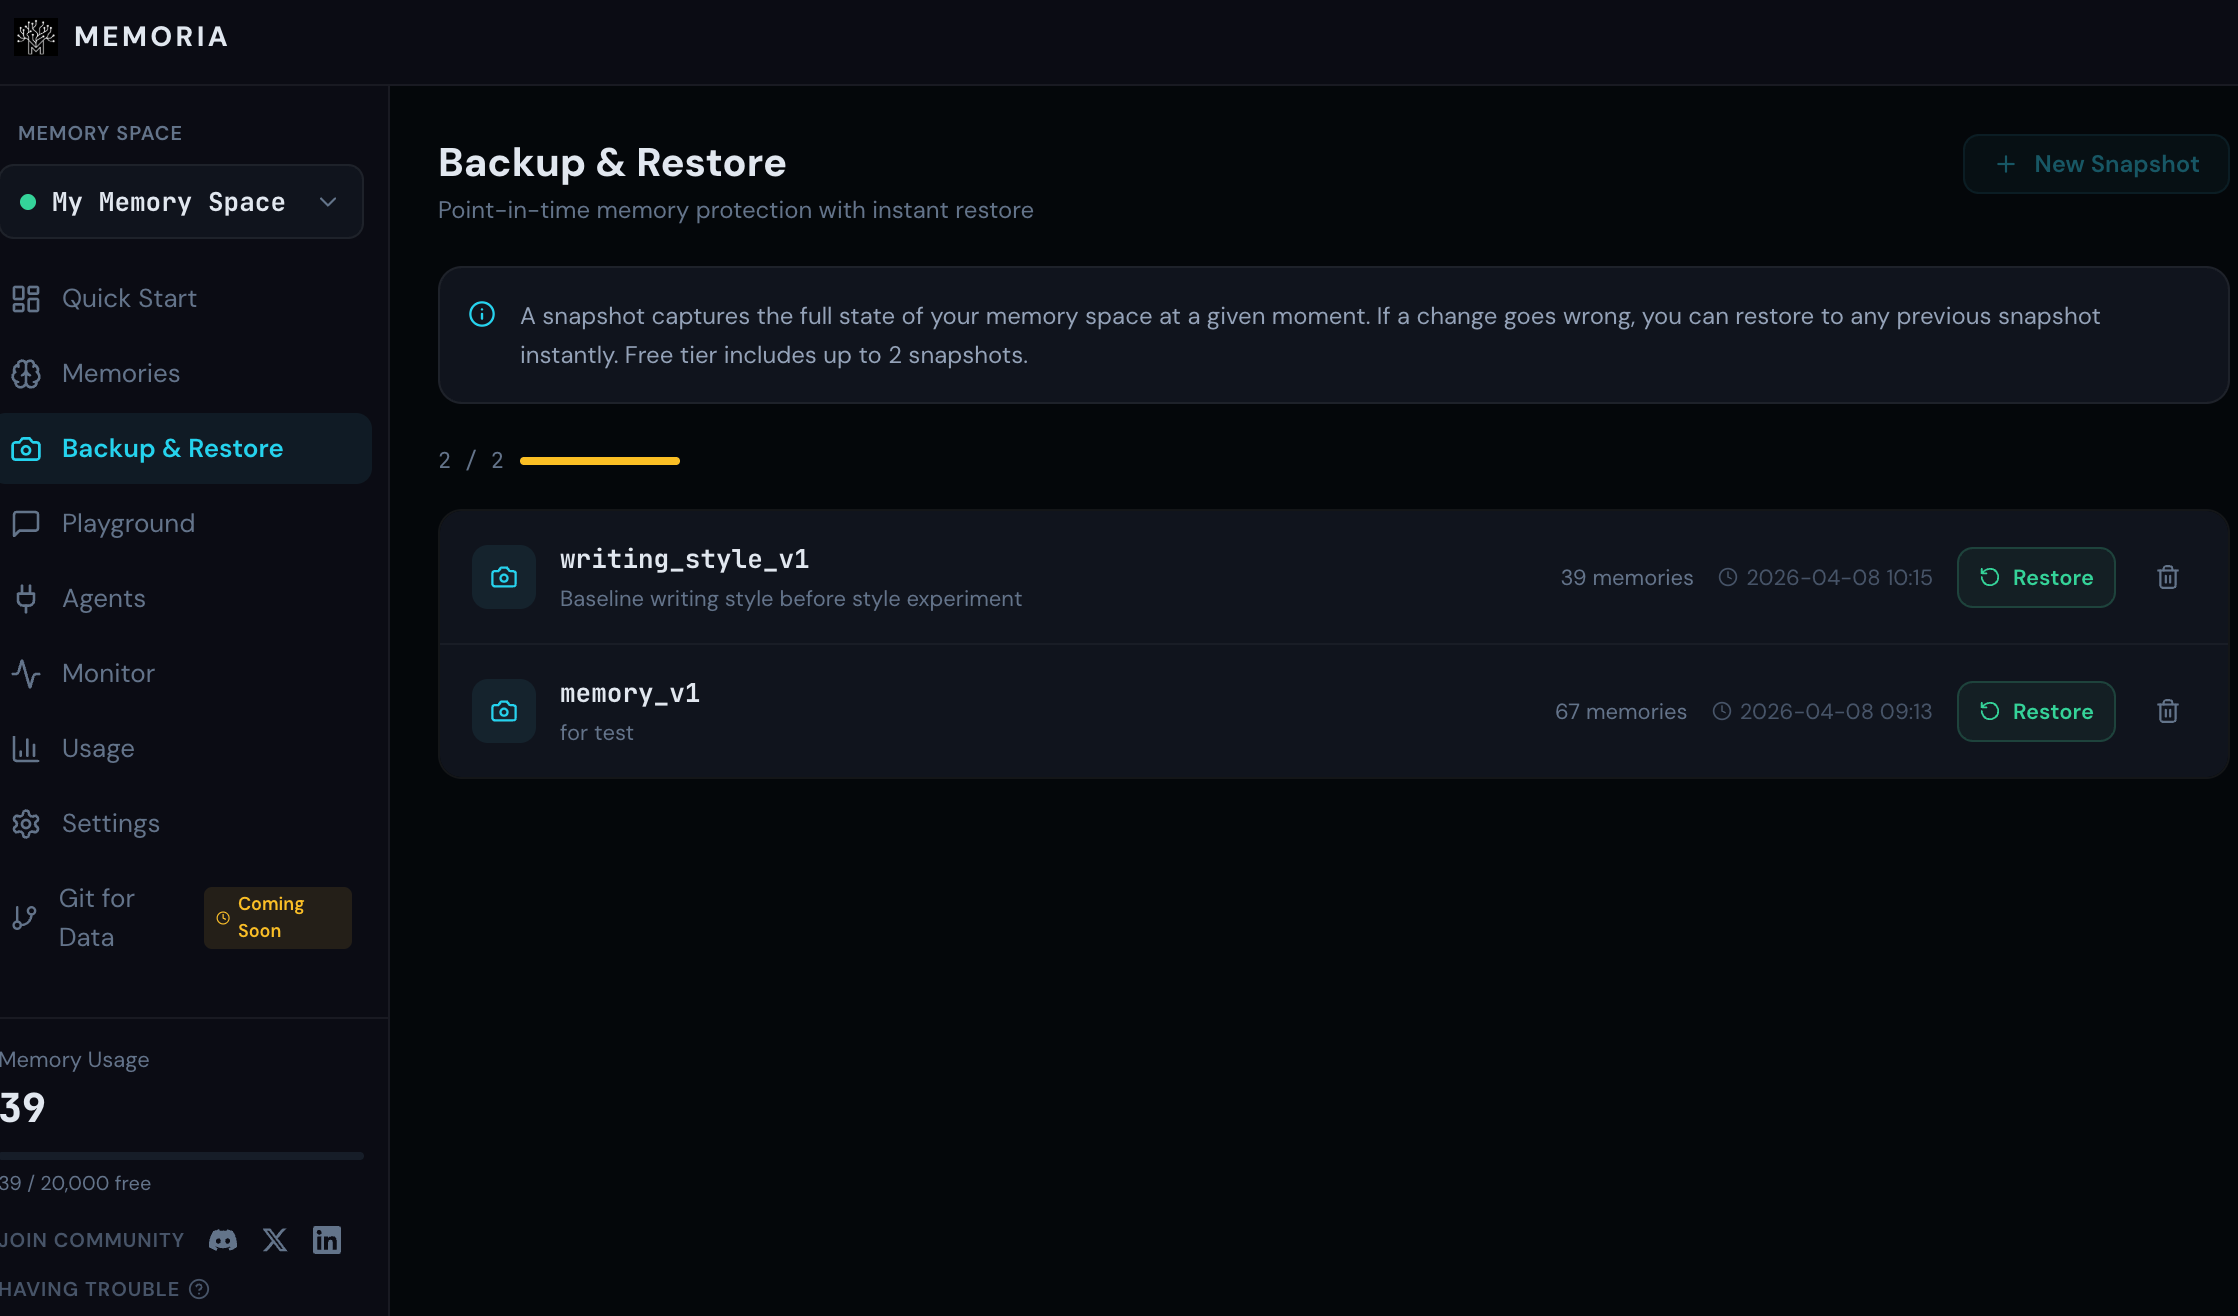
Task: Create a New Snapshot
Action: coord(2096,164)
